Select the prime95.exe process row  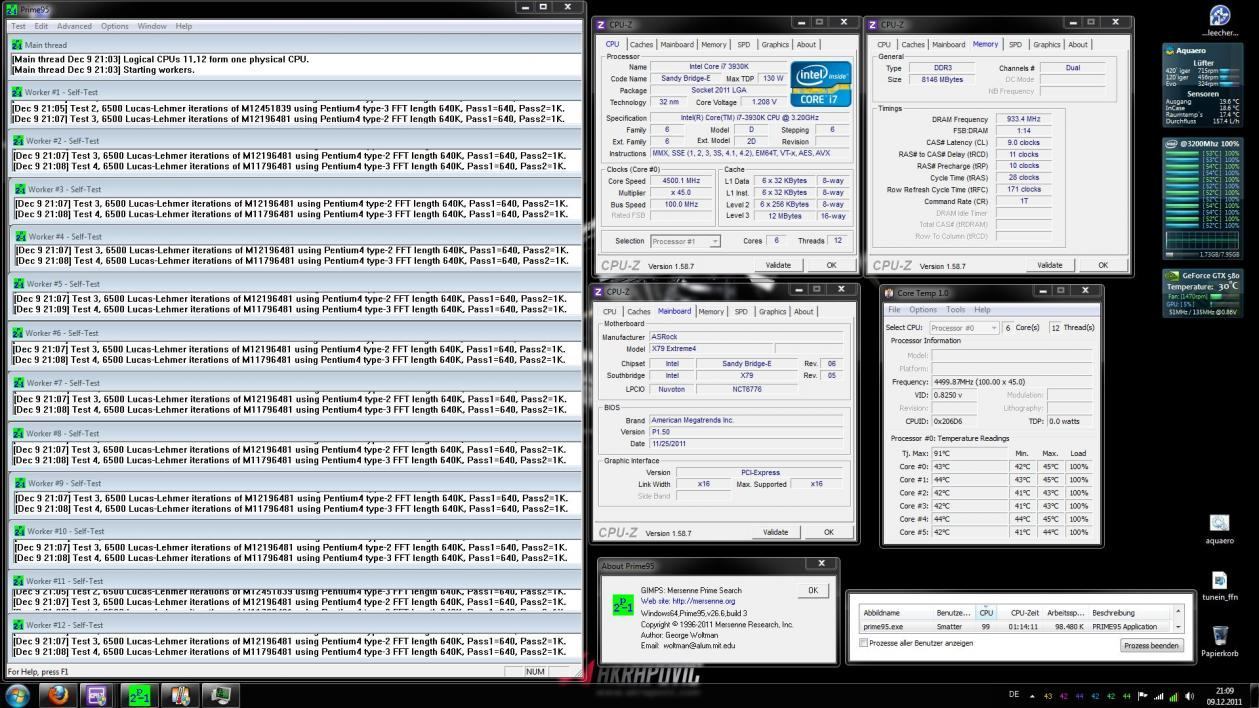pos(1015,627)
